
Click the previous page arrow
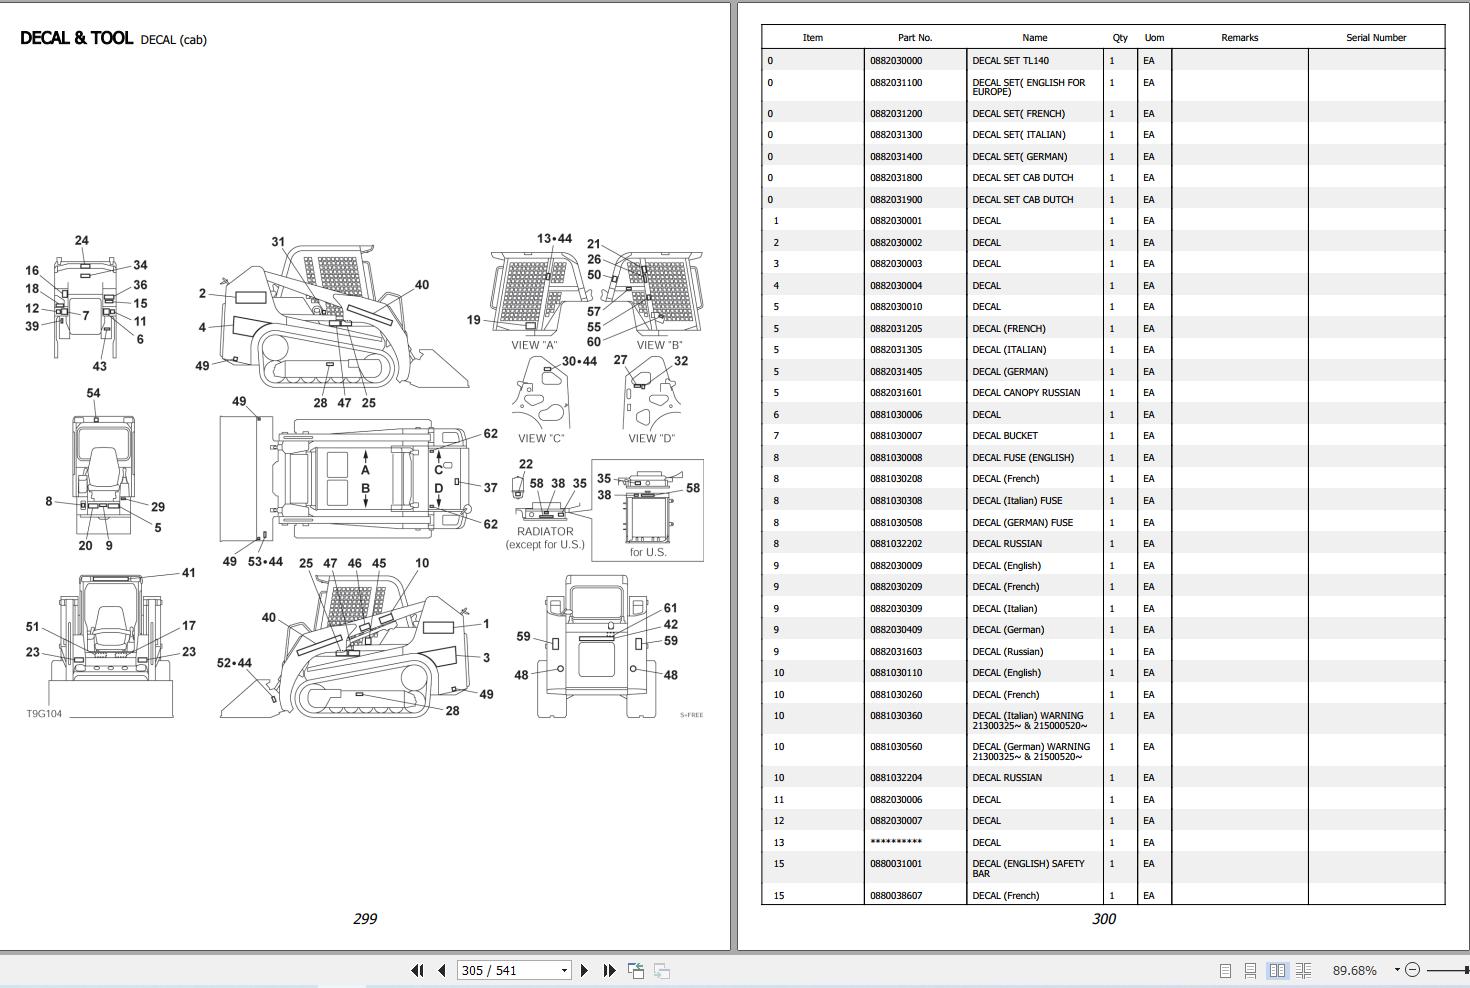[x=440, y=970]
